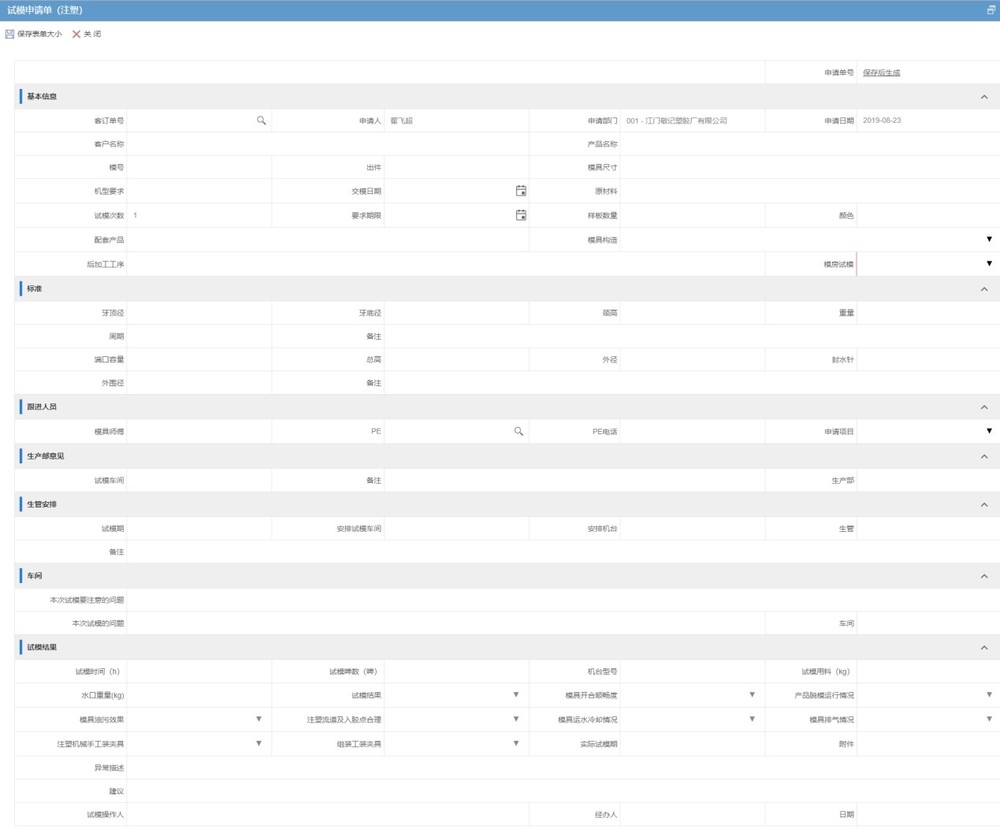1000x833 pixels.
Task: Click the 保存后生成 link
Action: tap(881, 73)
